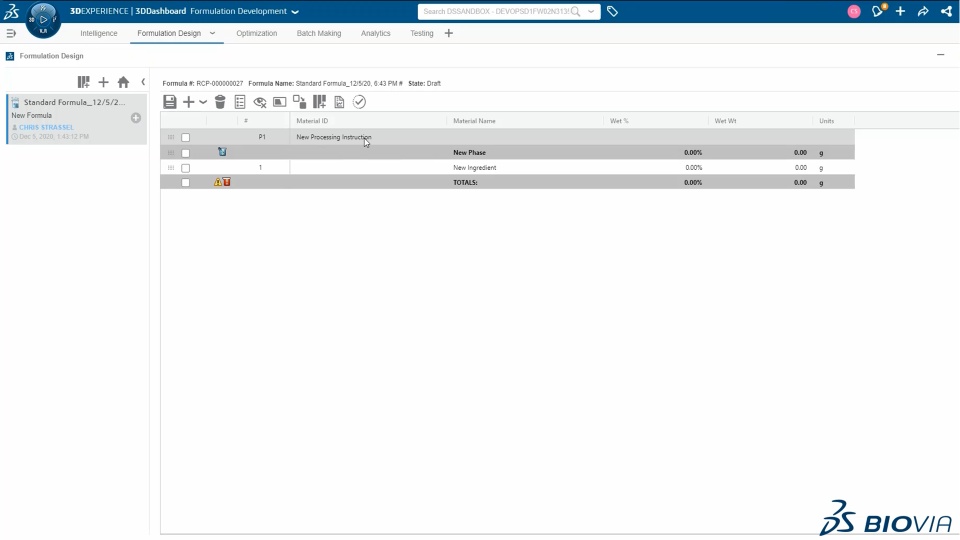
Task: Open Formulation Development dashboard dropdown
Action: (295, 11)
